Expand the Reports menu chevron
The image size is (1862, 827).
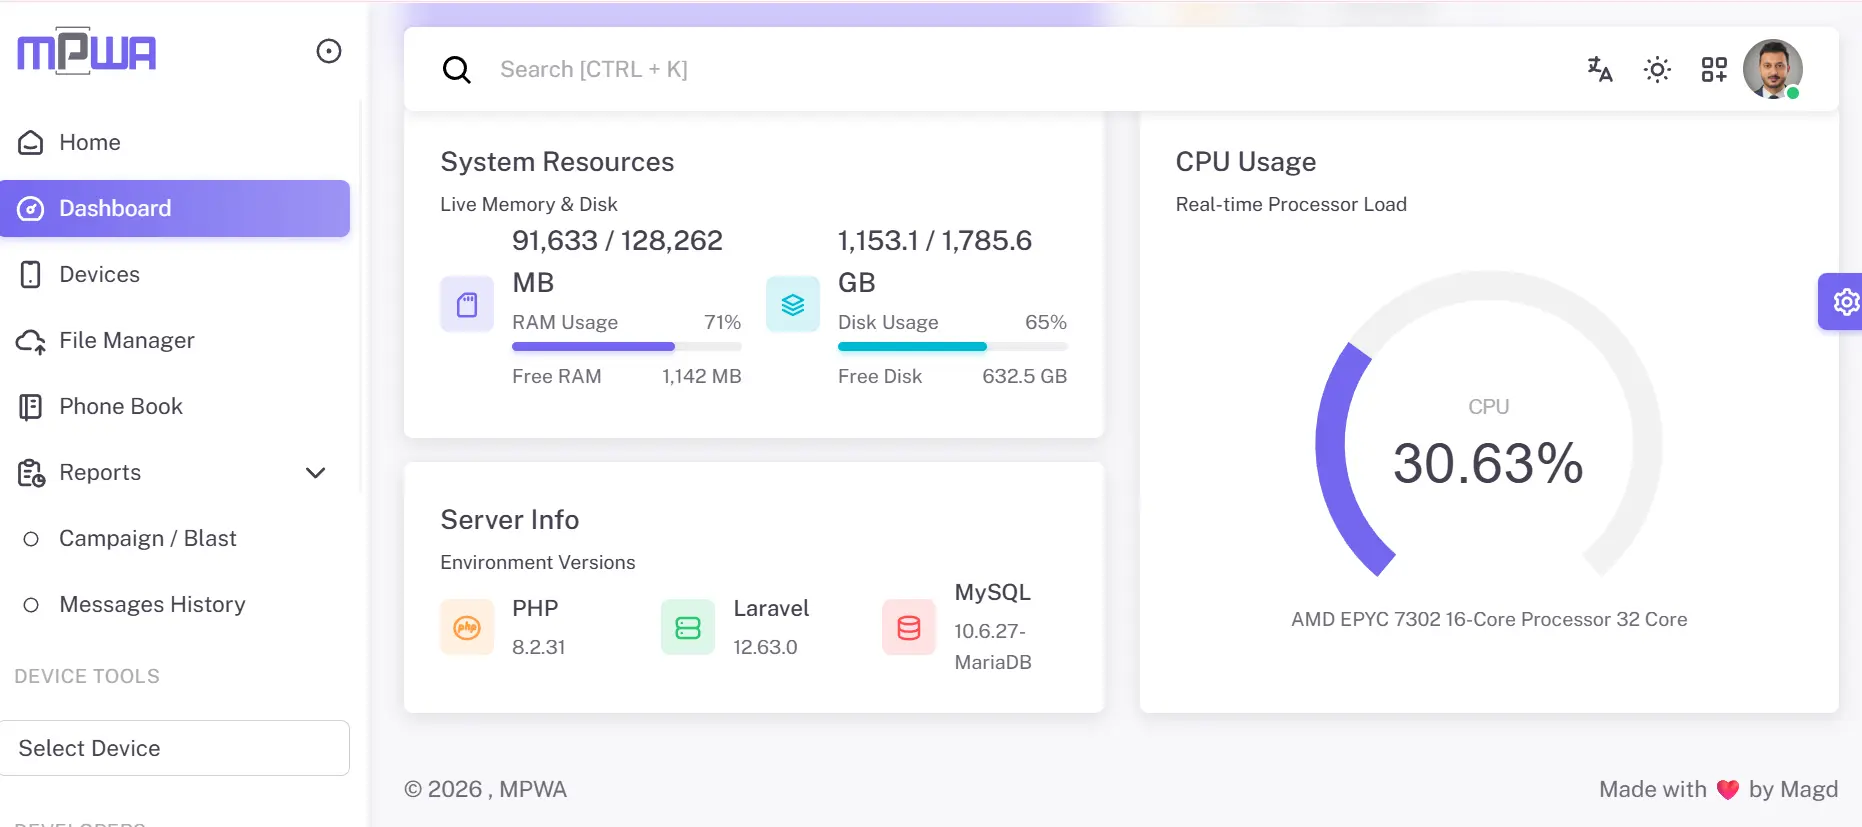coord(316,473)
